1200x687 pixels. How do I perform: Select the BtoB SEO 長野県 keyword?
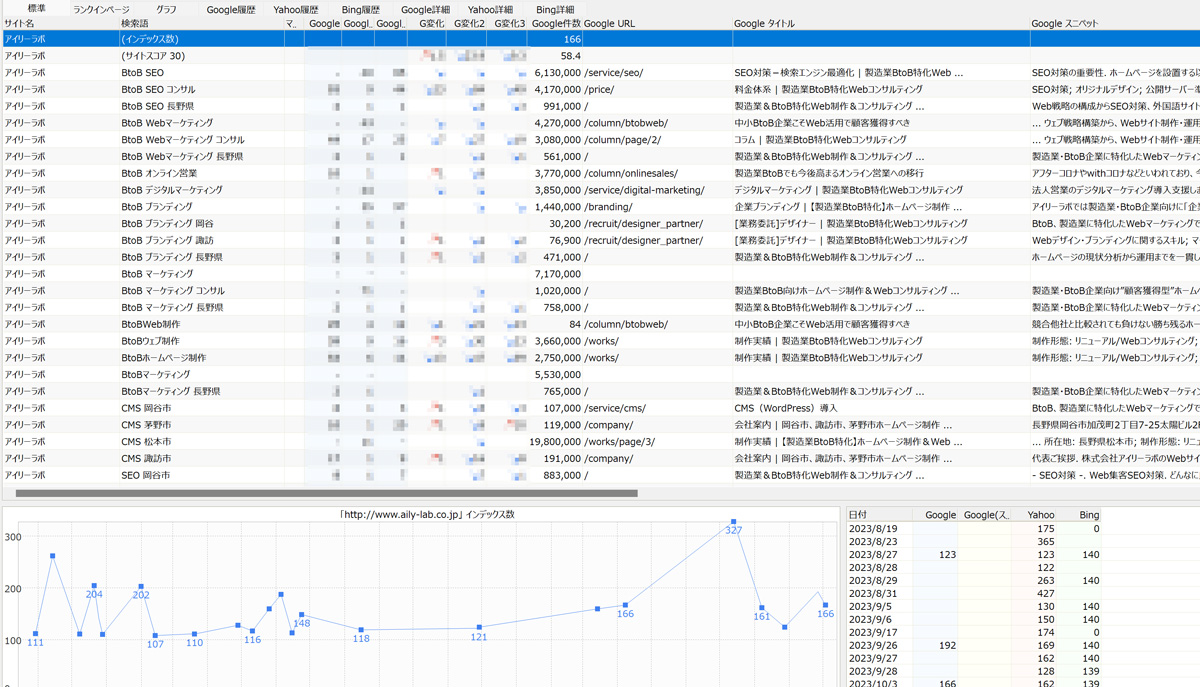[157, 106]
